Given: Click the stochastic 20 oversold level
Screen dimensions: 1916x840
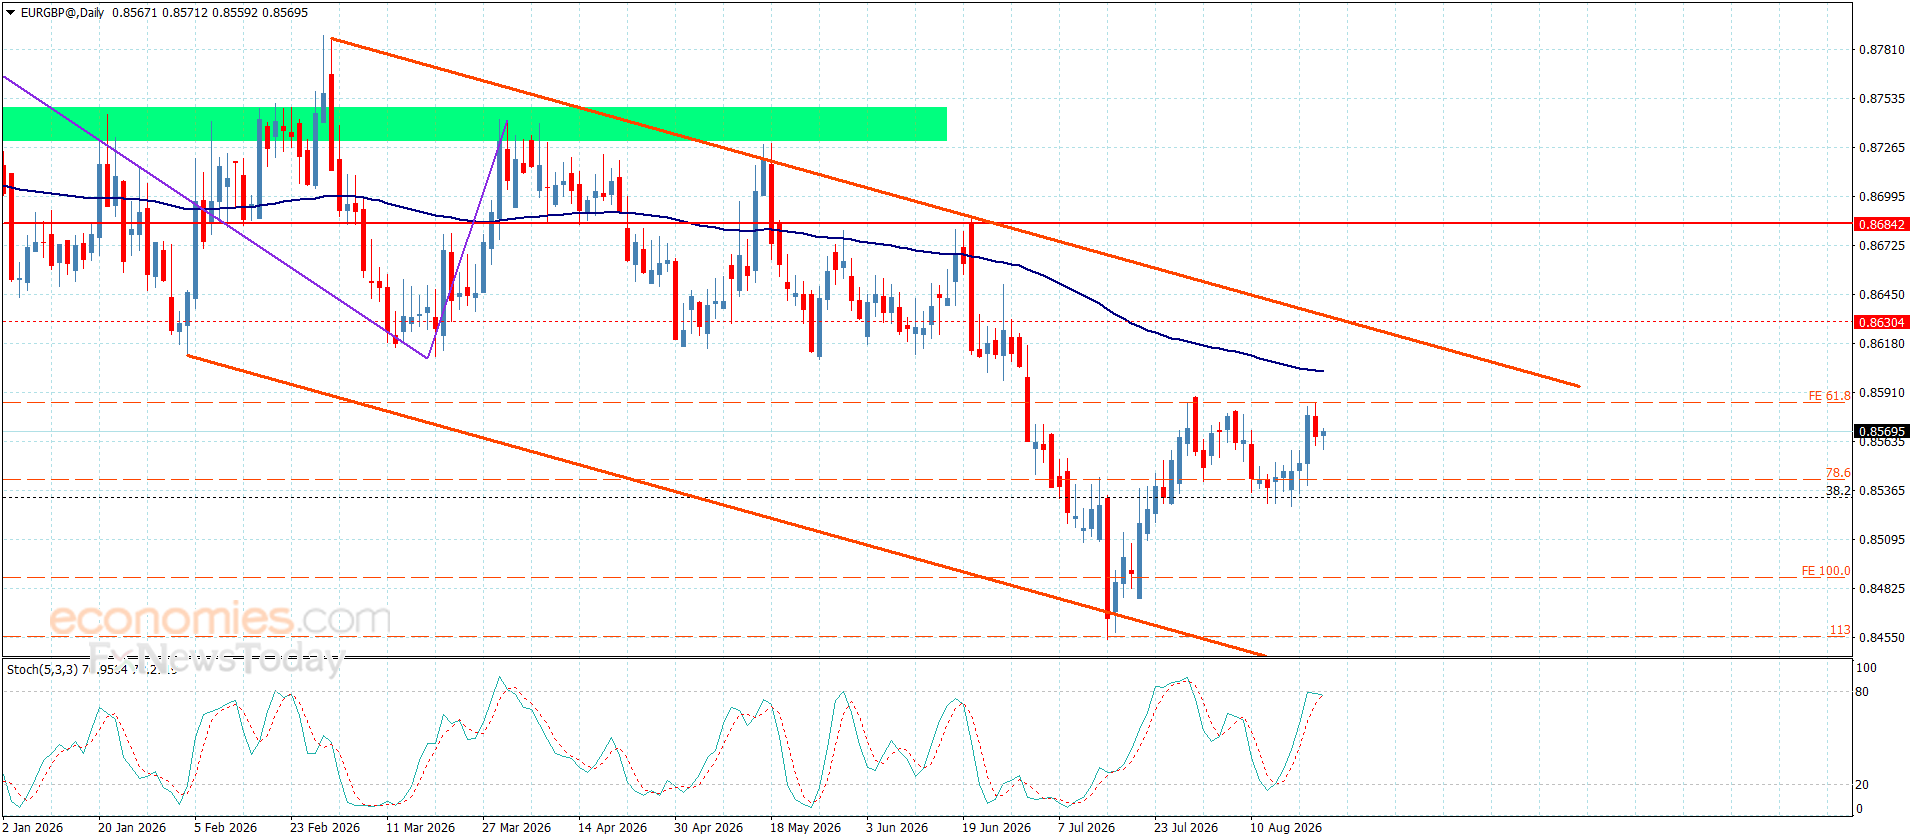Looking at the screenshot, I should pos(1862,785).
